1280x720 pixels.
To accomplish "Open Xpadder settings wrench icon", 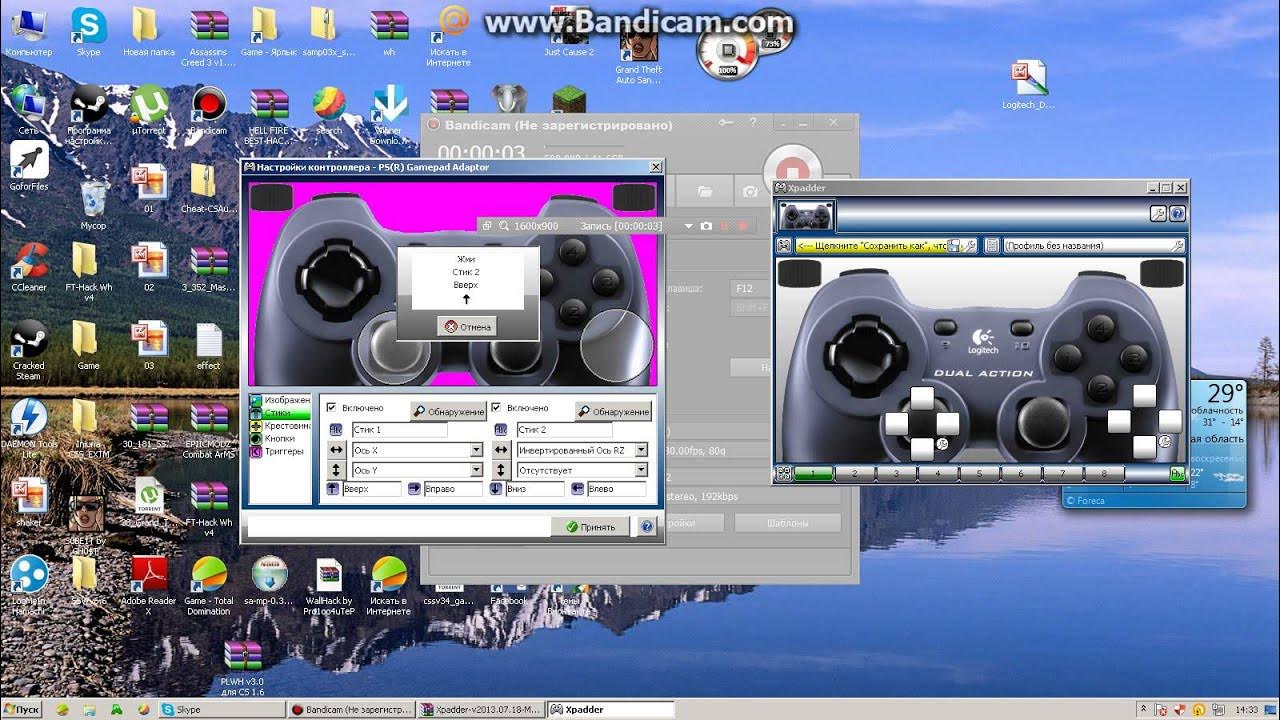I will 1158,213.
